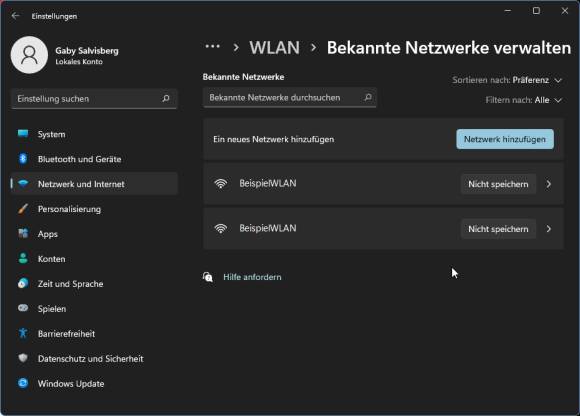Open Apps settings category
580x416 pixels.
tap(94, 234)
